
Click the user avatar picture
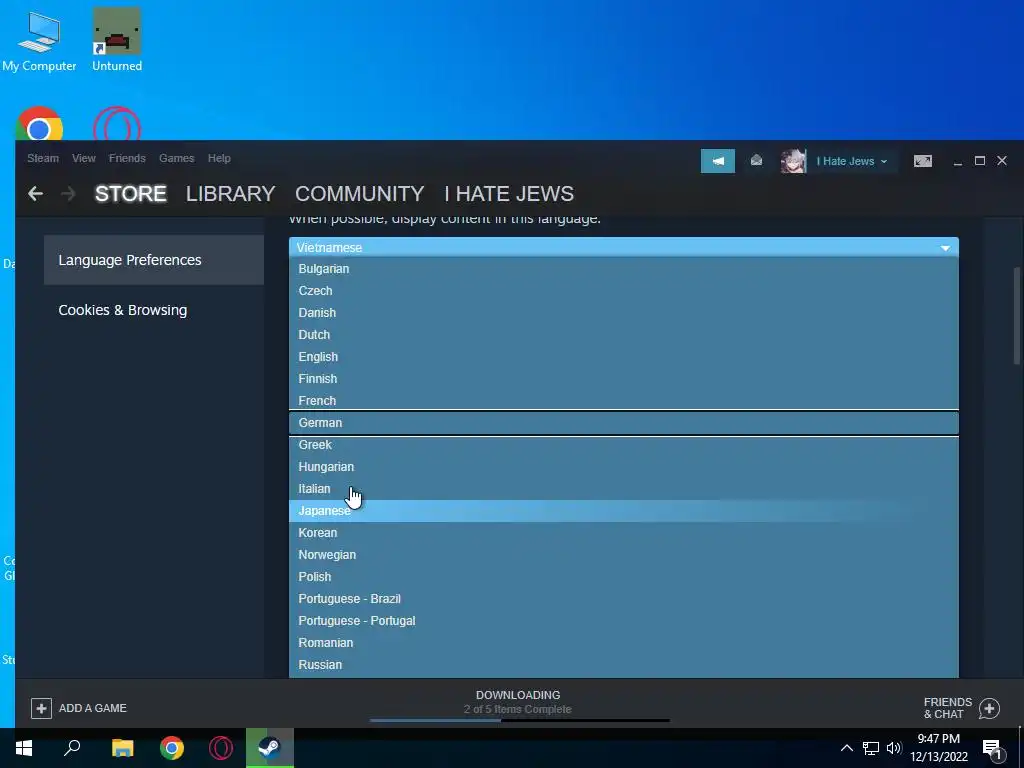pos(793,161)
